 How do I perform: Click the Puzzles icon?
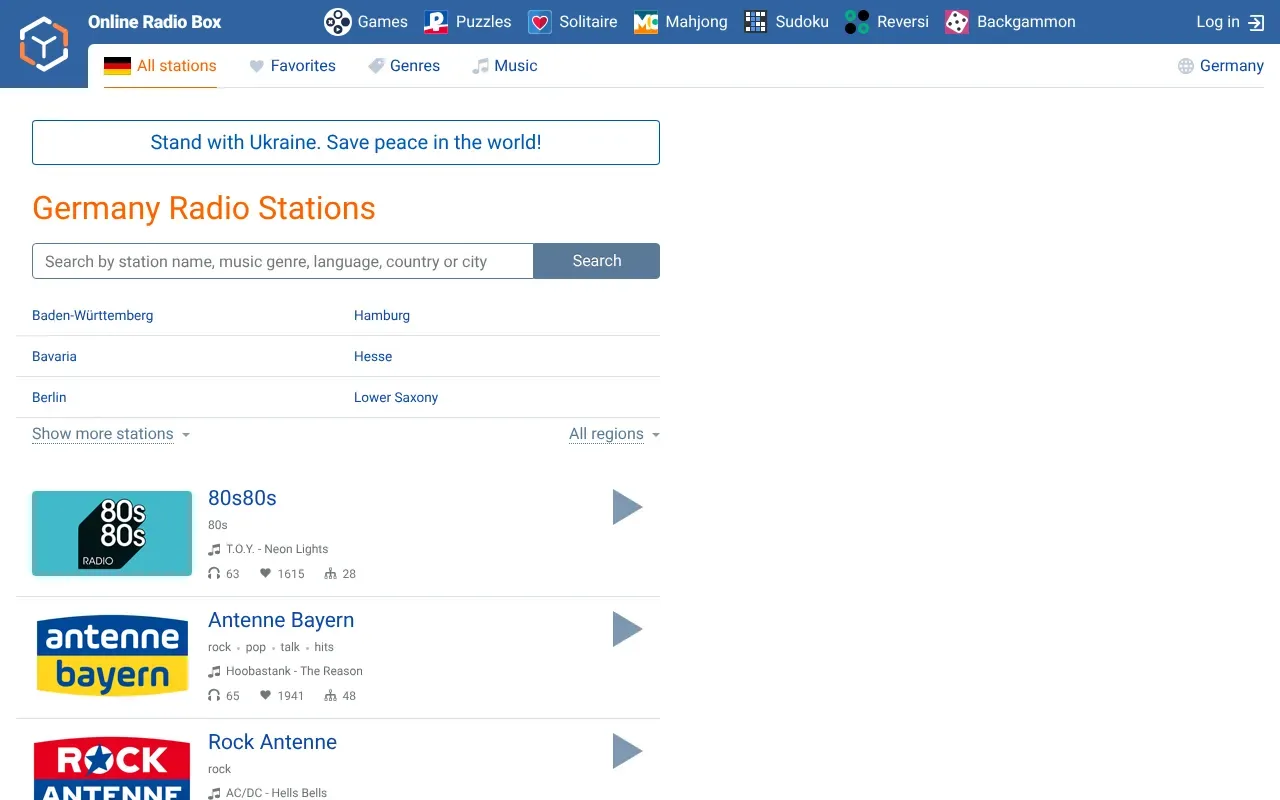[432, 21]
